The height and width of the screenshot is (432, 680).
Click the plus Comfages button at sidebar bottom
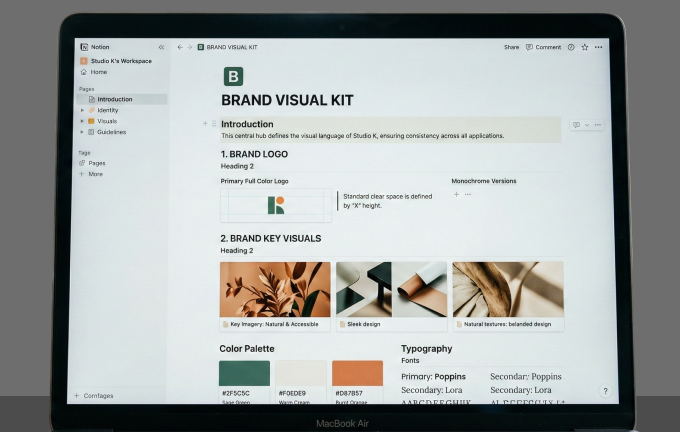[94, 396]
